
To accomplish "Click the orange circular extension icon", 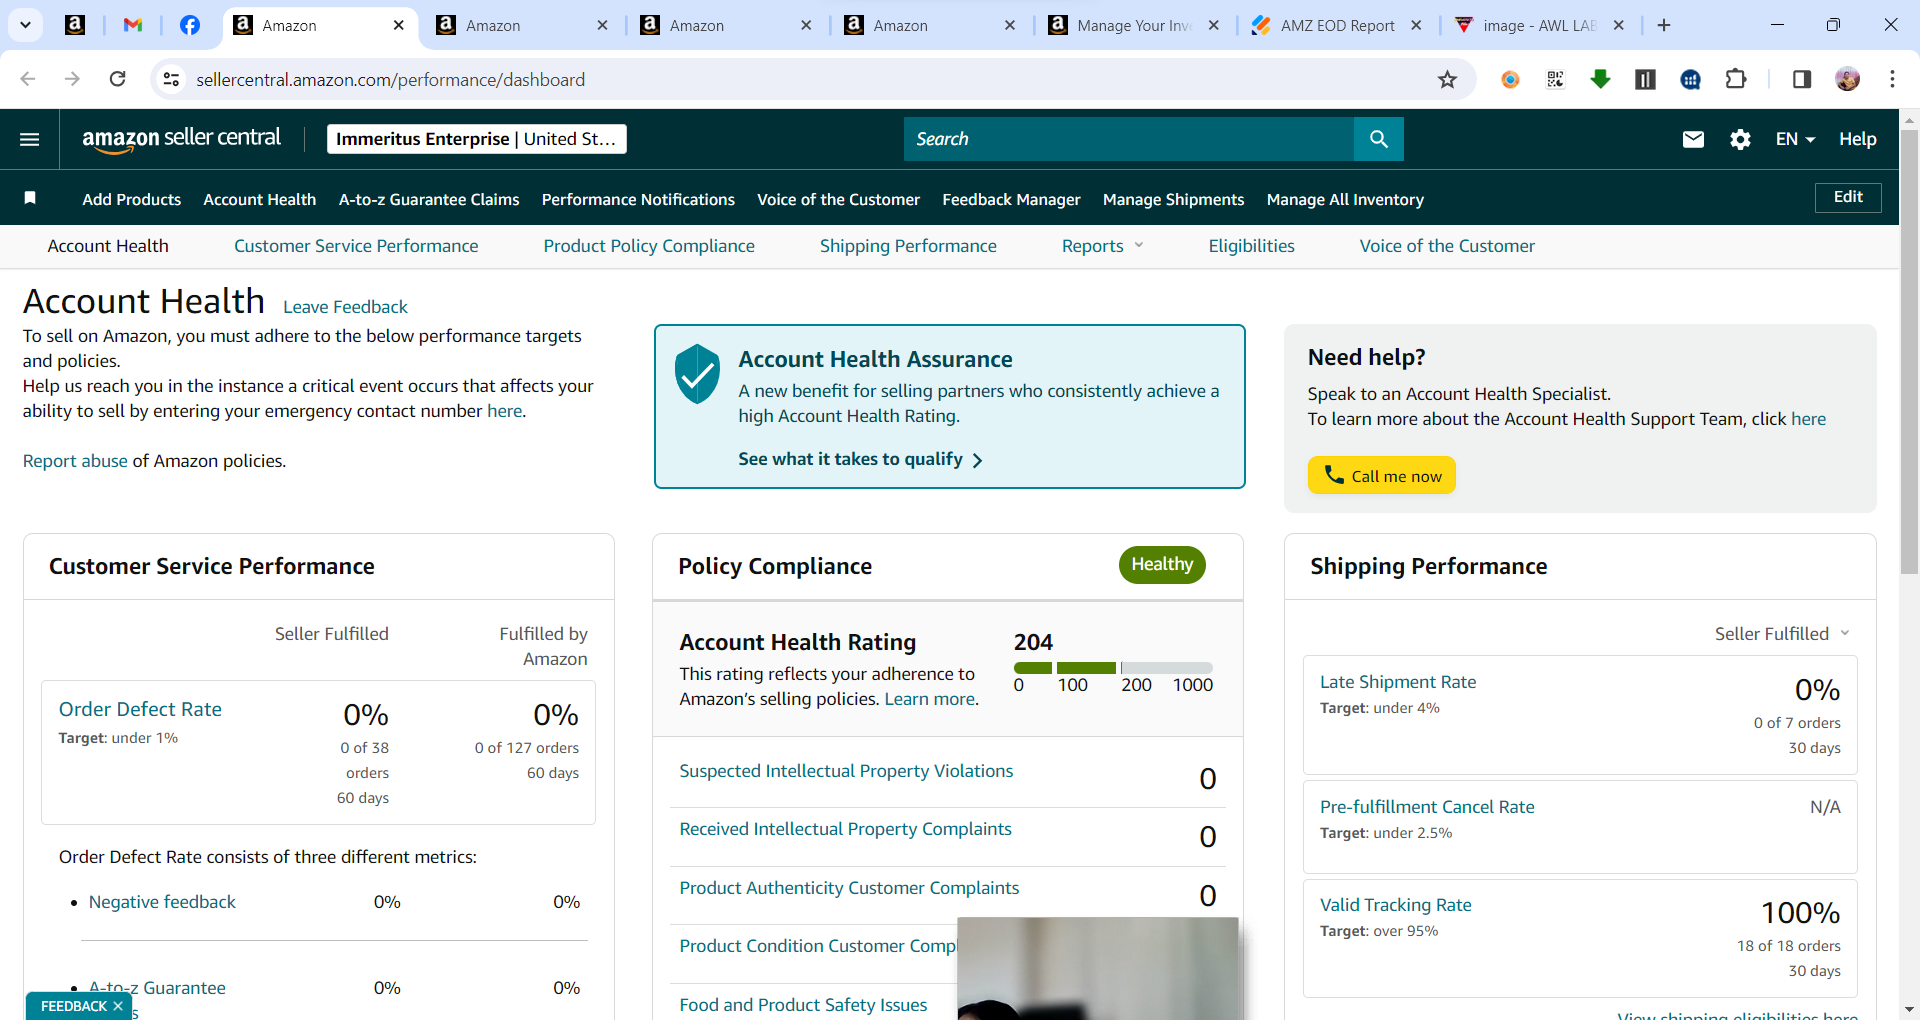I will [1510, 79].
